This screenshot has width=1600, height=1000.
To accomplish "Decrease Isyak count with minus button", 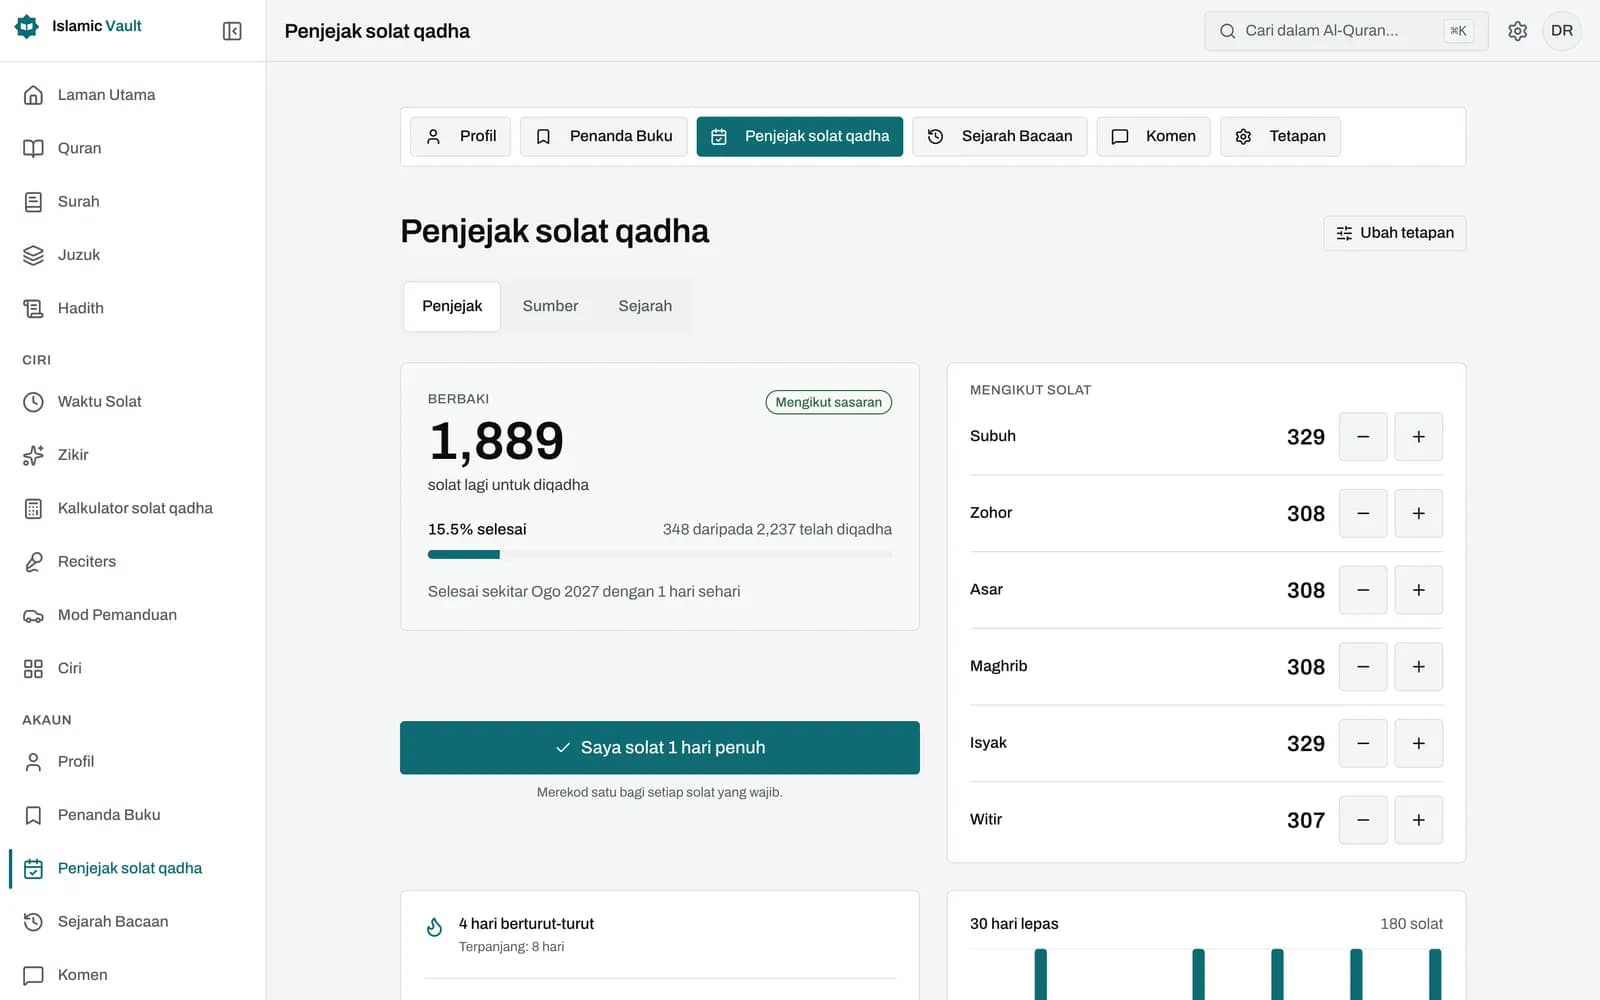I will click(x=1363, y=743).
